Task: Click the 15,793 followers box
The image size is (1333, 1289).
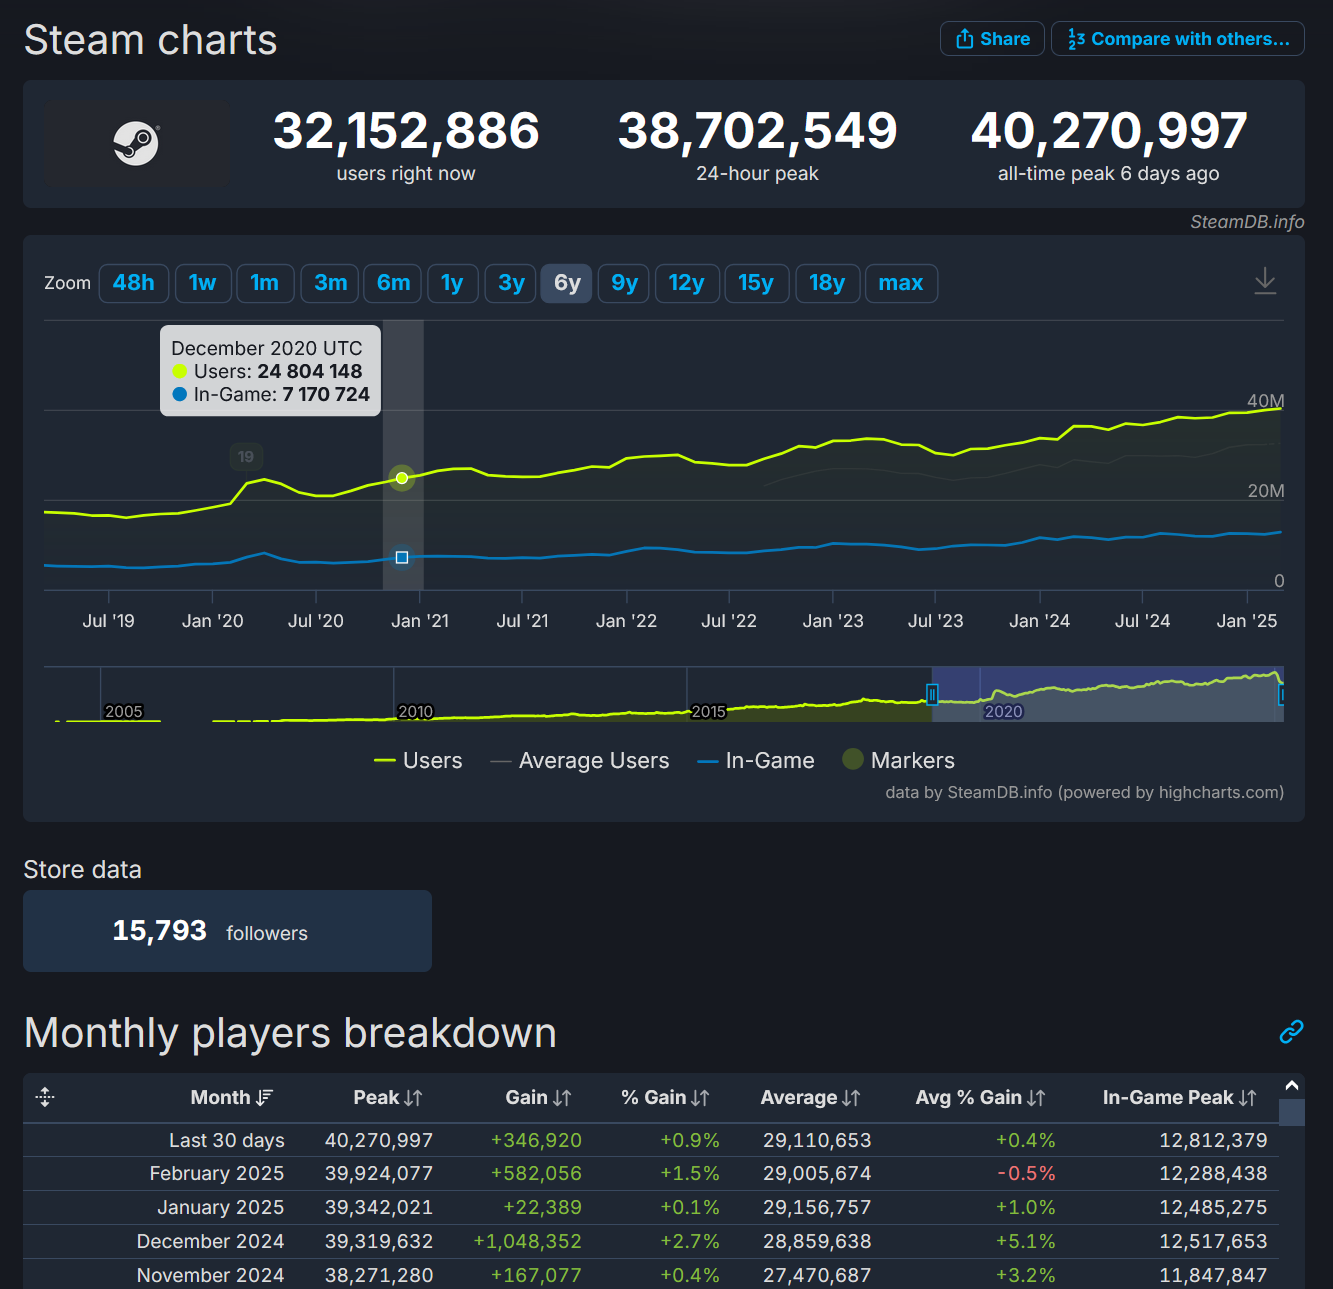Action: click(x=227, y=931)
